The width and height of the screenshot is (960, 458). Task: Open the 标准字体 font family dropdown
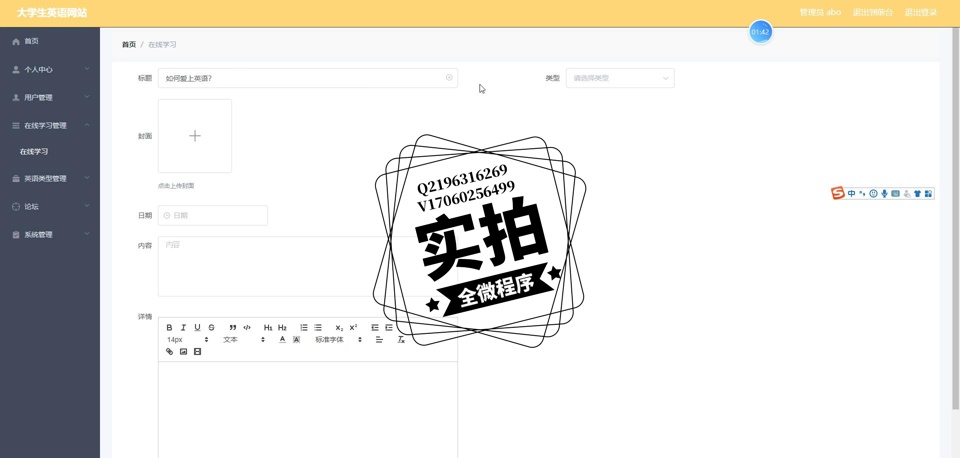click(x=338, y=340)
